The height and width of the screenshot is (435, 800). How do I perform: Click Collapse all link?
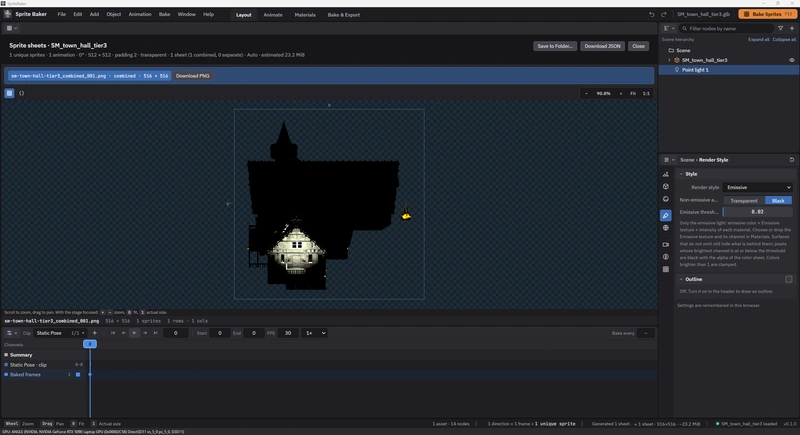[784, 39]
